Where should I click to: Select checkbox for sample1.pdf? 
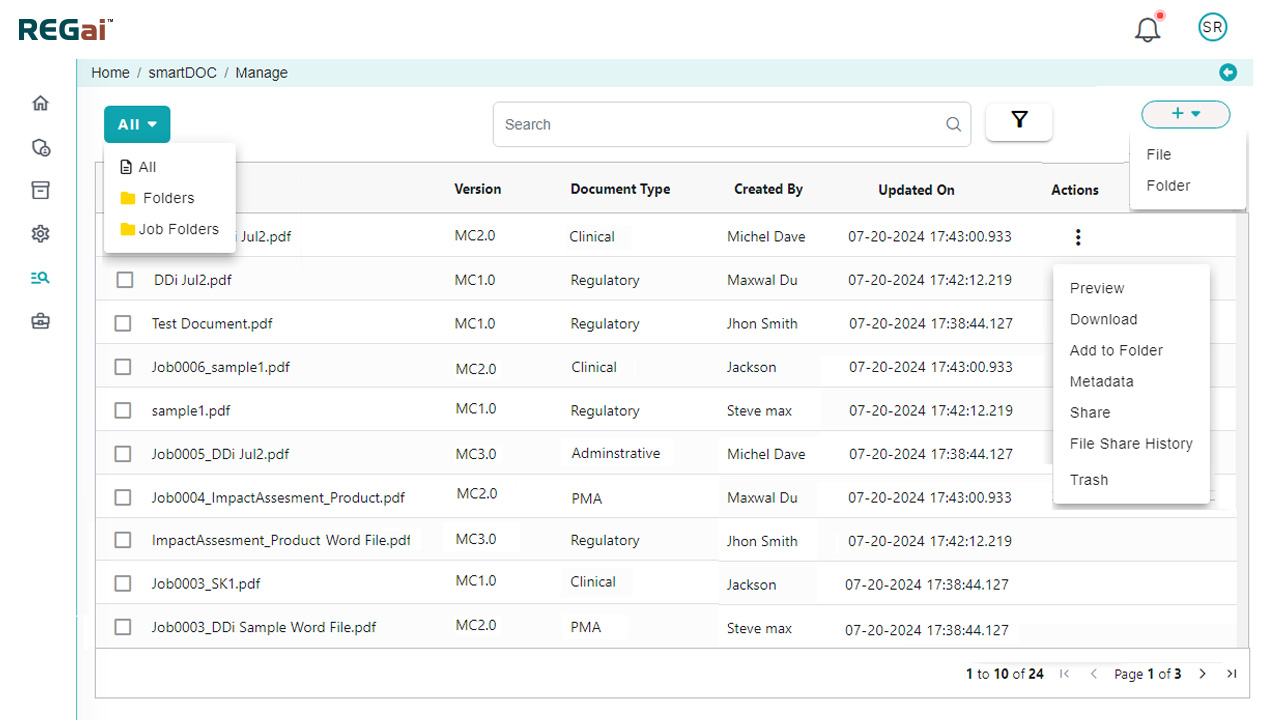123,410
